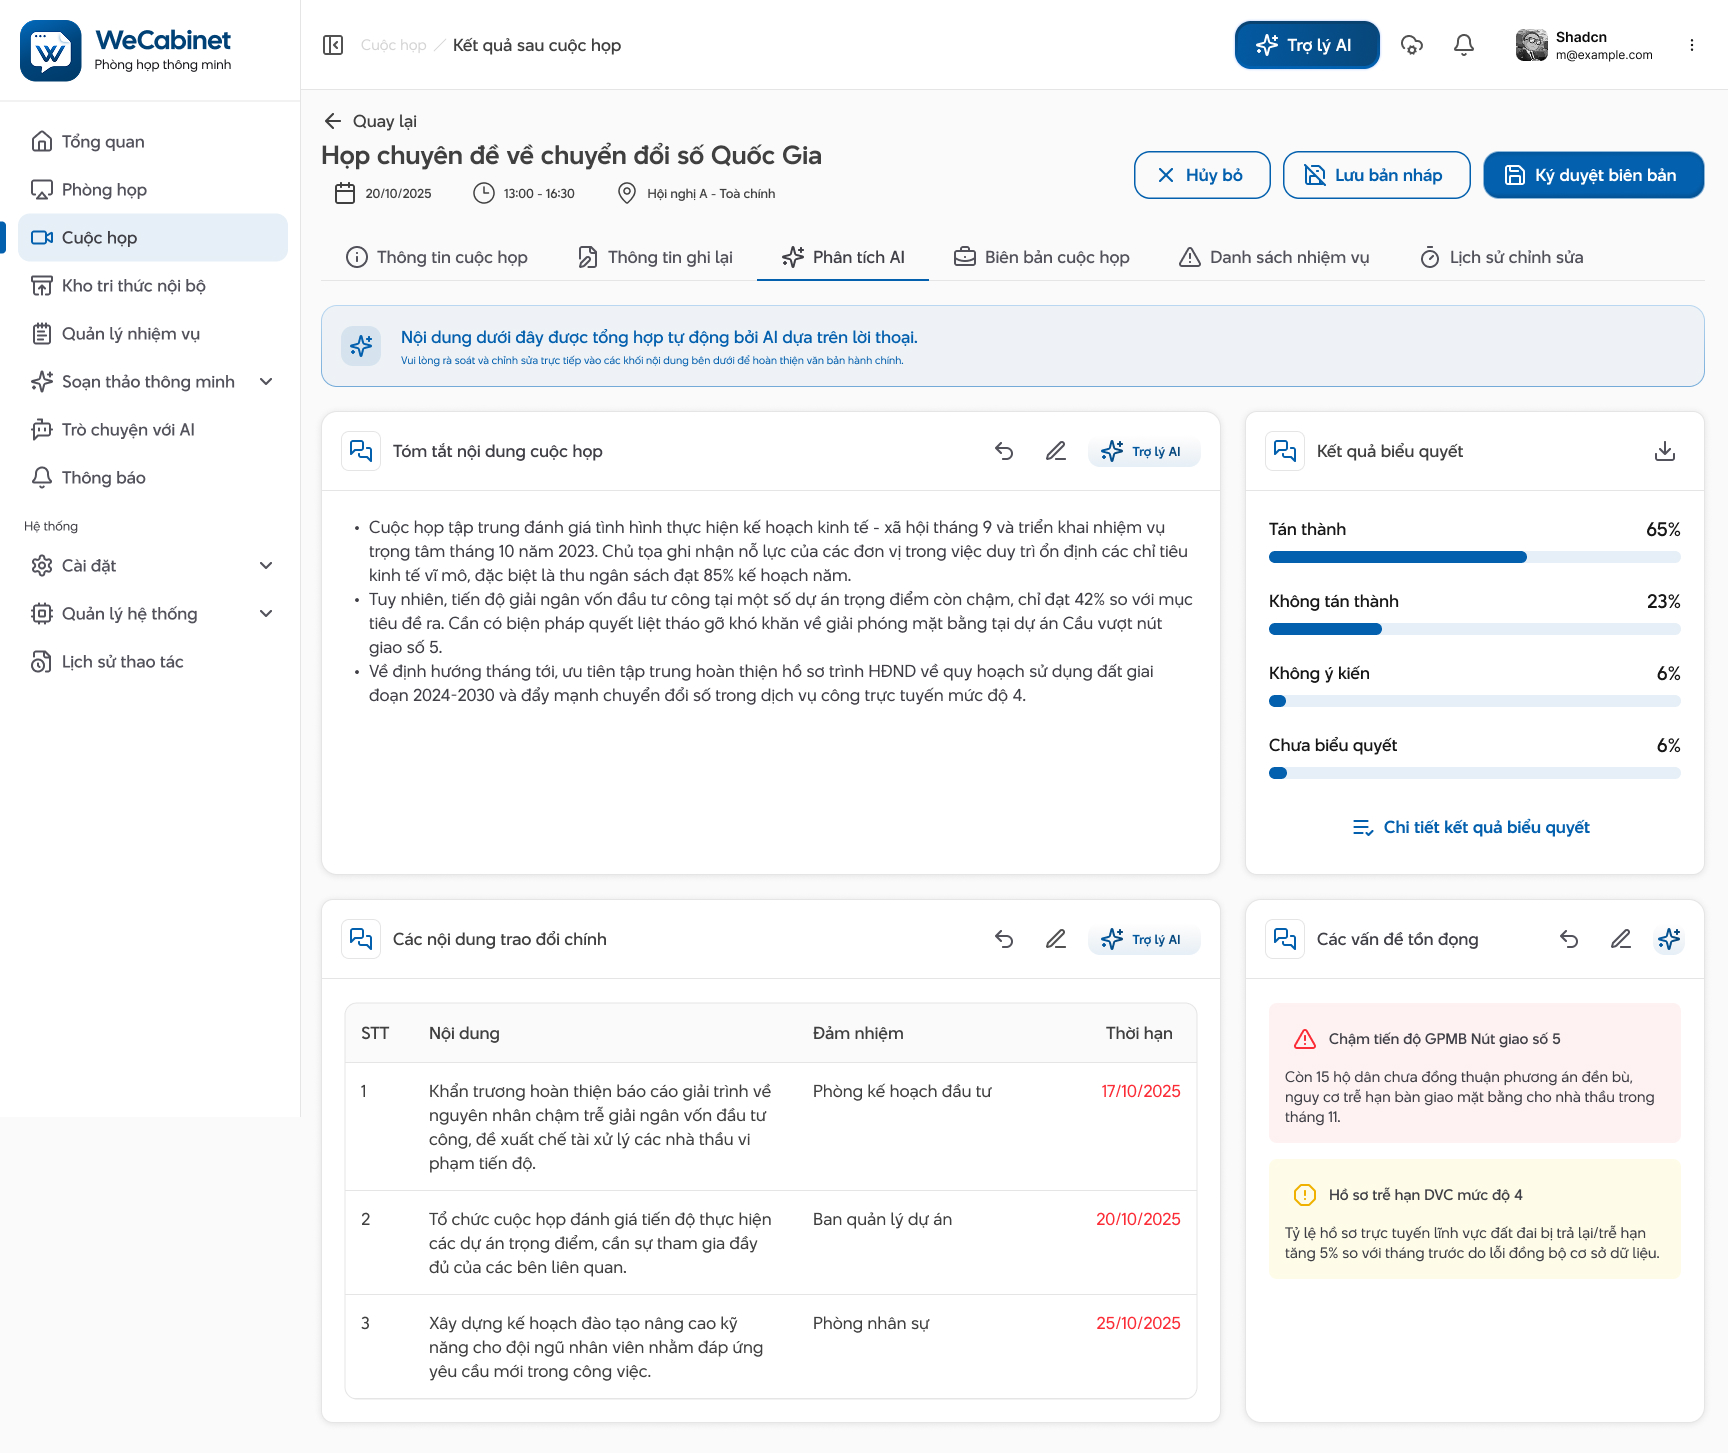
Task: Edit the Các vấn đề tồn đọng card
Action: (1621, 939)
